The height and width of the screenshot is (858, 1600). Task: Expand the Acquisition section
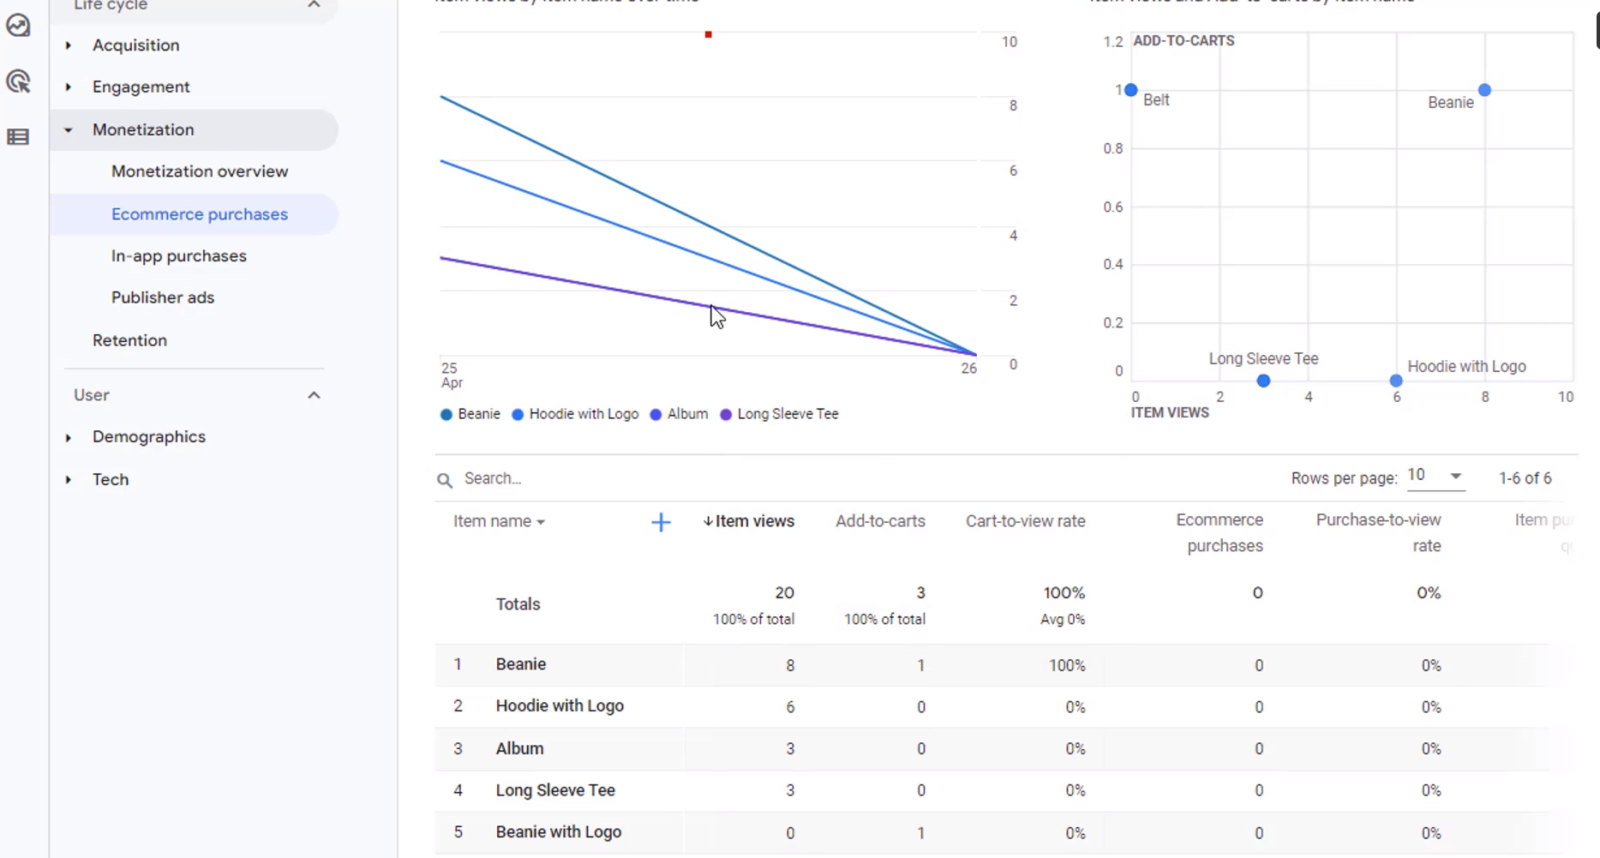click(x=68, y=45)
